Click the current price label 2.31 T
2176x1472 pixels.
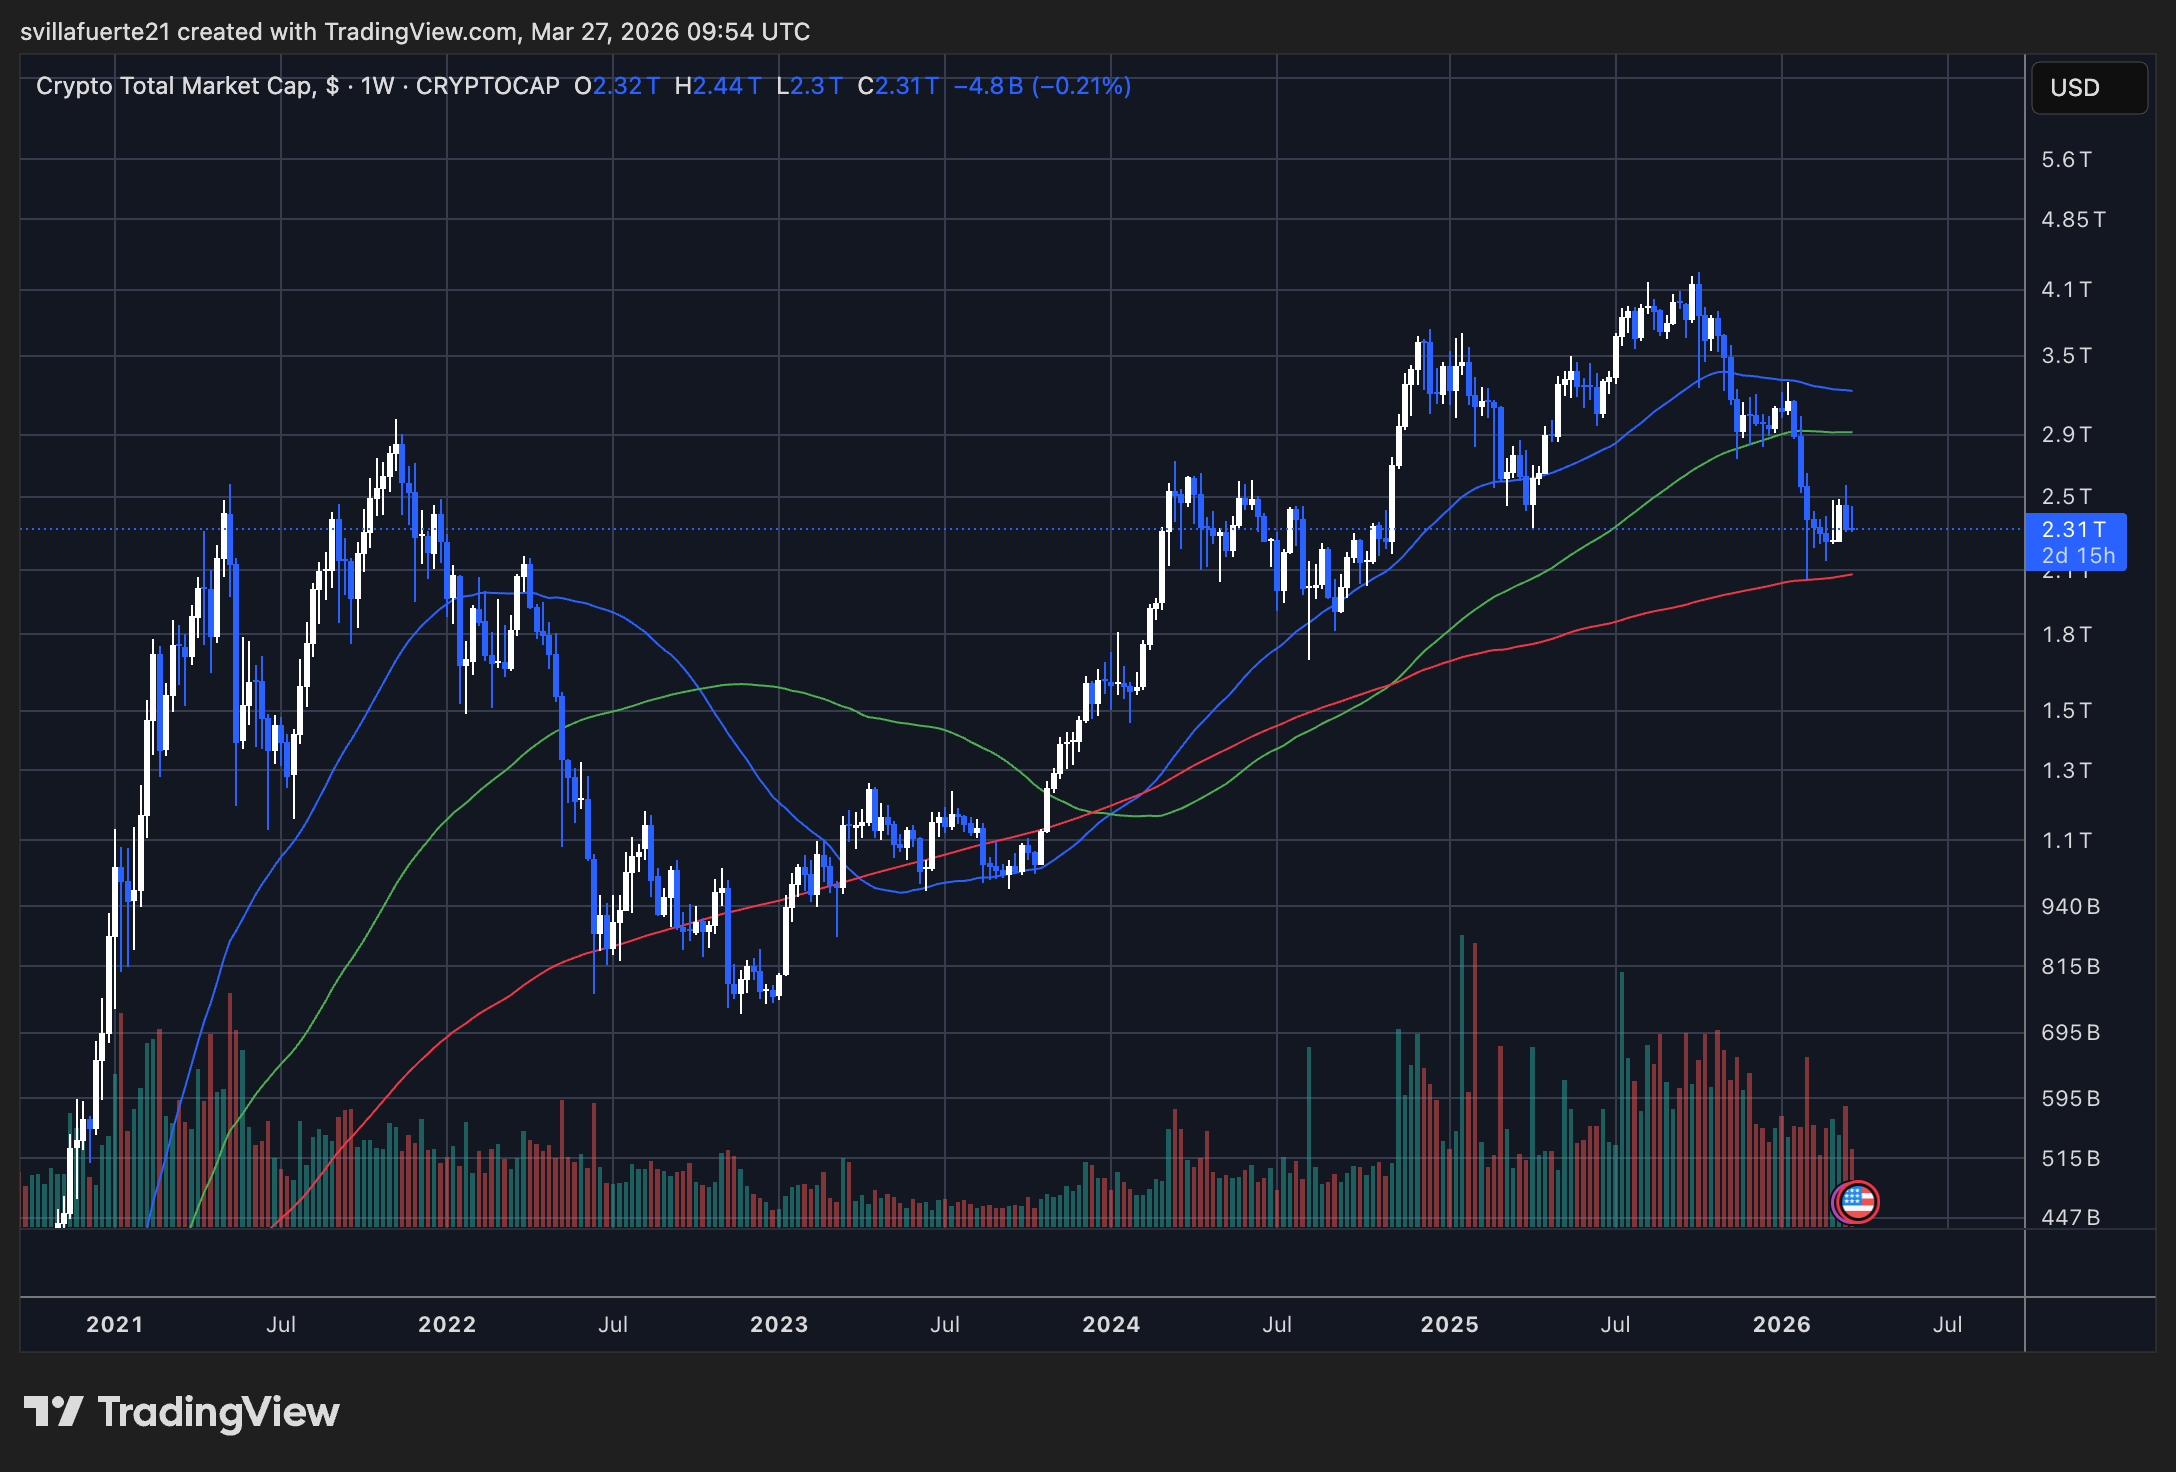pyautogui.click(x=2074, y=530)
